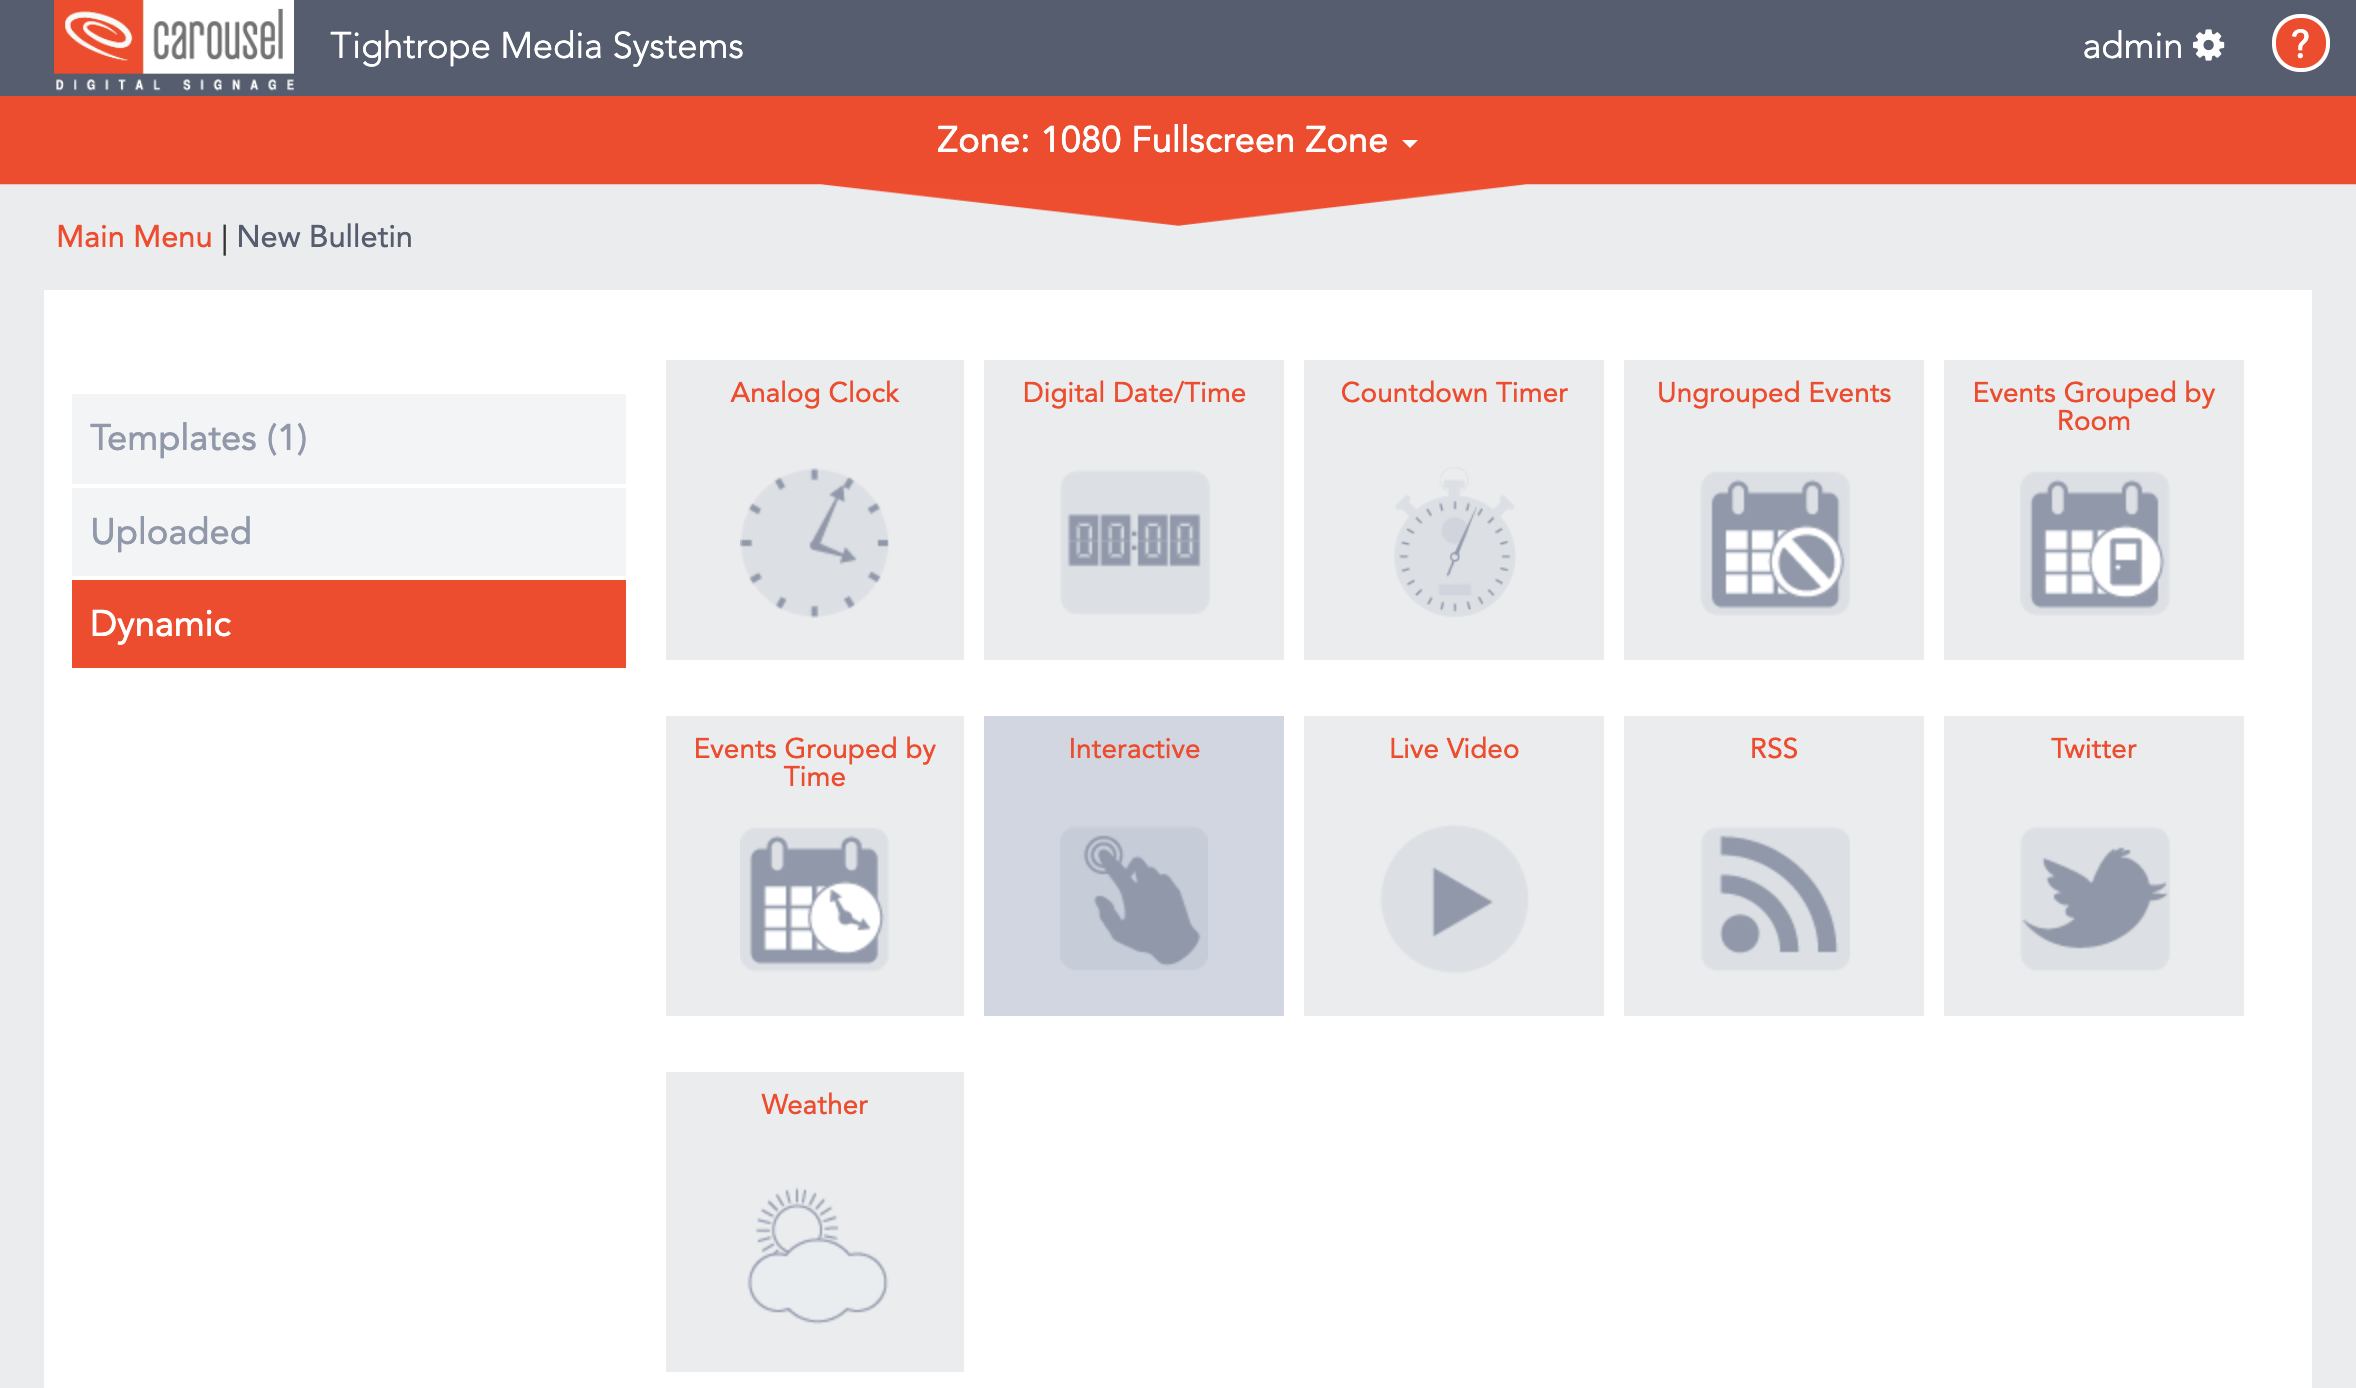Click the Carousel Digital Signage logo

(x=175, y=47)
